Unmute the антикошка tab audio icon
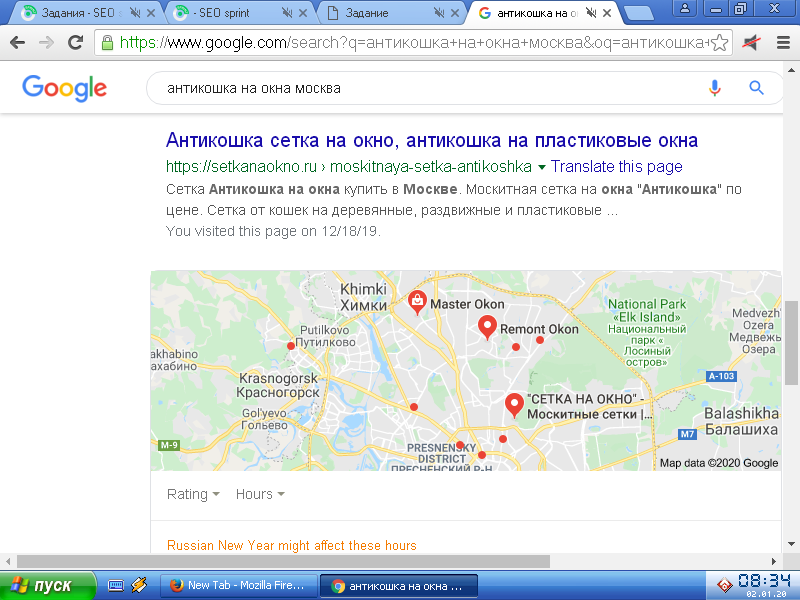800x600 pixels. (x=591, y=13)
